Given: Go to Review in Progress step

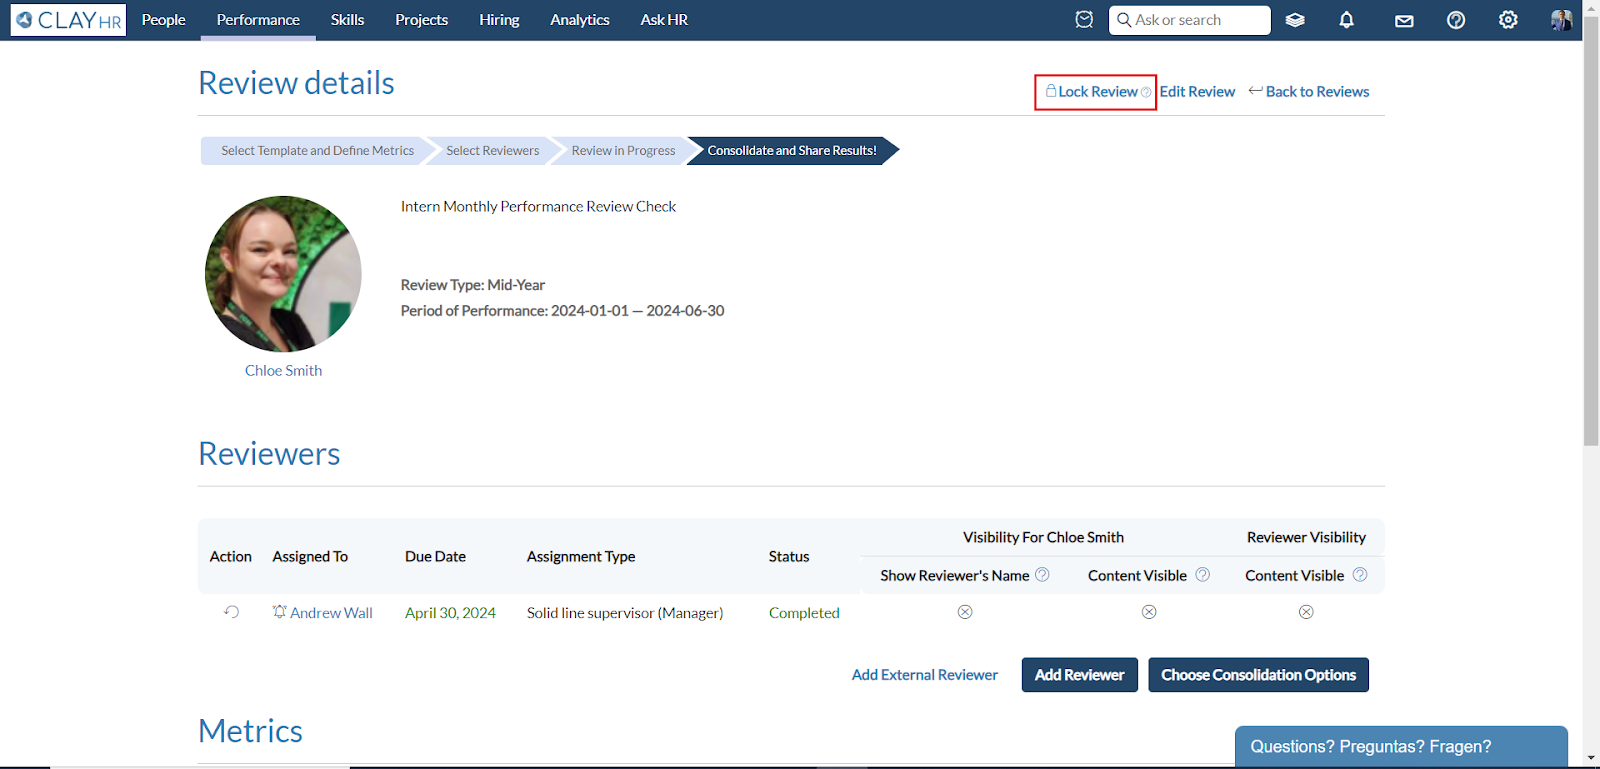Looking at the screenshot, I should [623, 151].
